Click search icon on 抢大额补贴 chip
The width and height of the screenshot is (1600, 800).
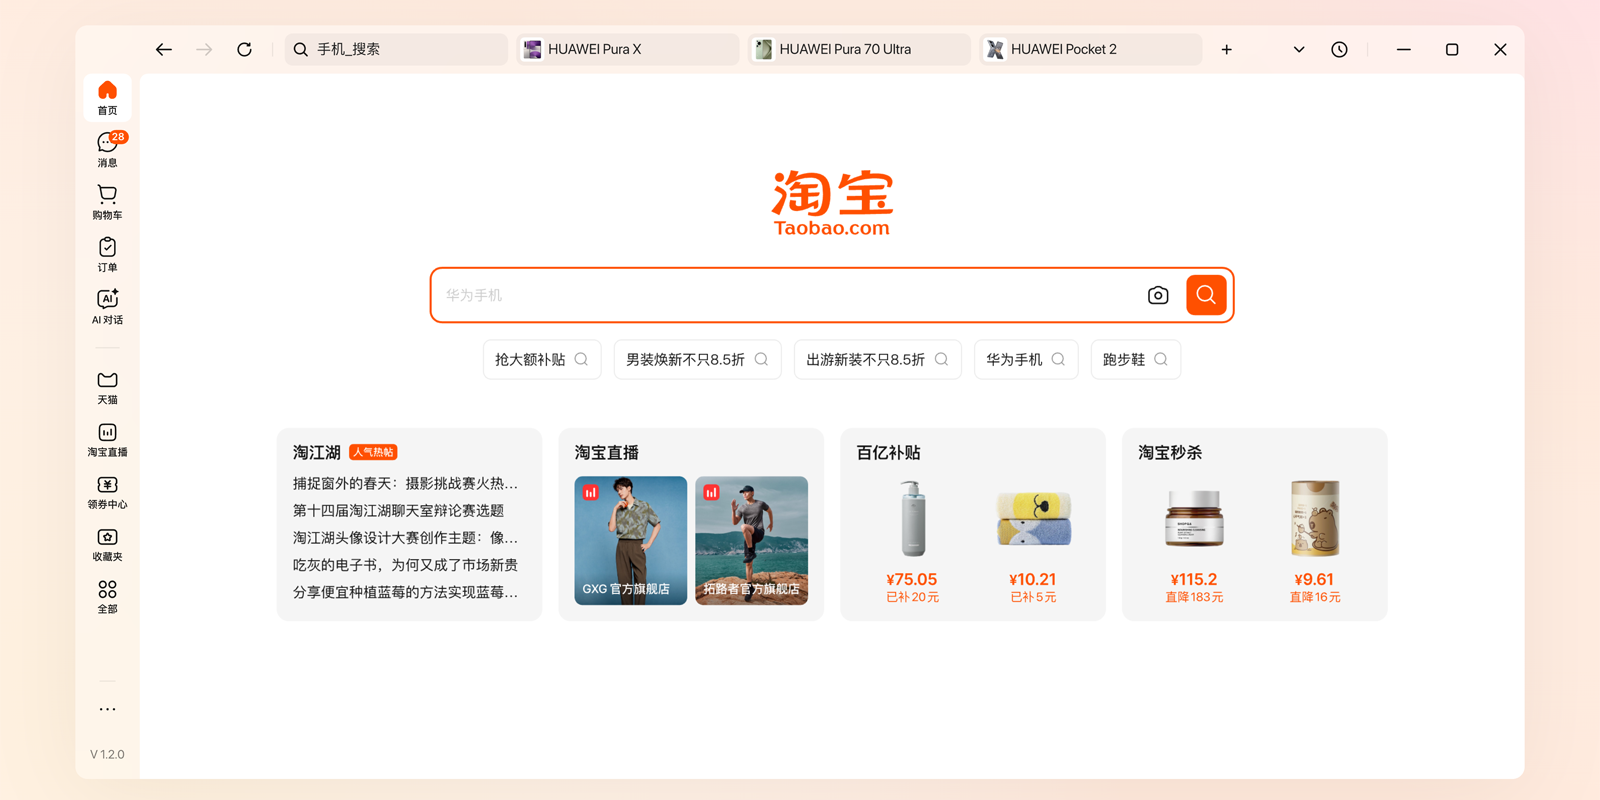581,359
